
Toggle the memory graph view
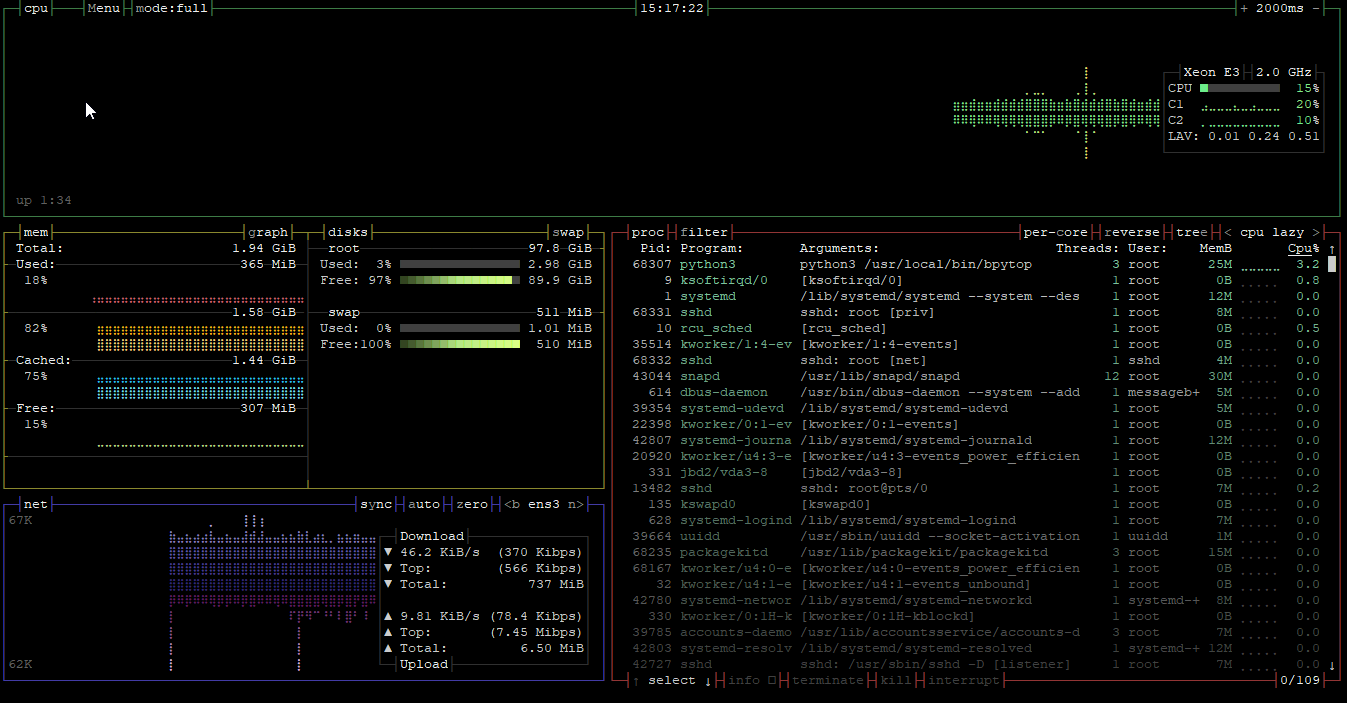click(268, 232)
